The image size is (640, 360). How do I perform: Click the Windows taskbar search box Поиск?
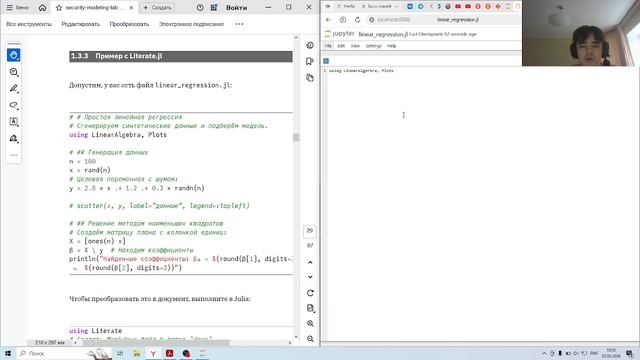63,353
